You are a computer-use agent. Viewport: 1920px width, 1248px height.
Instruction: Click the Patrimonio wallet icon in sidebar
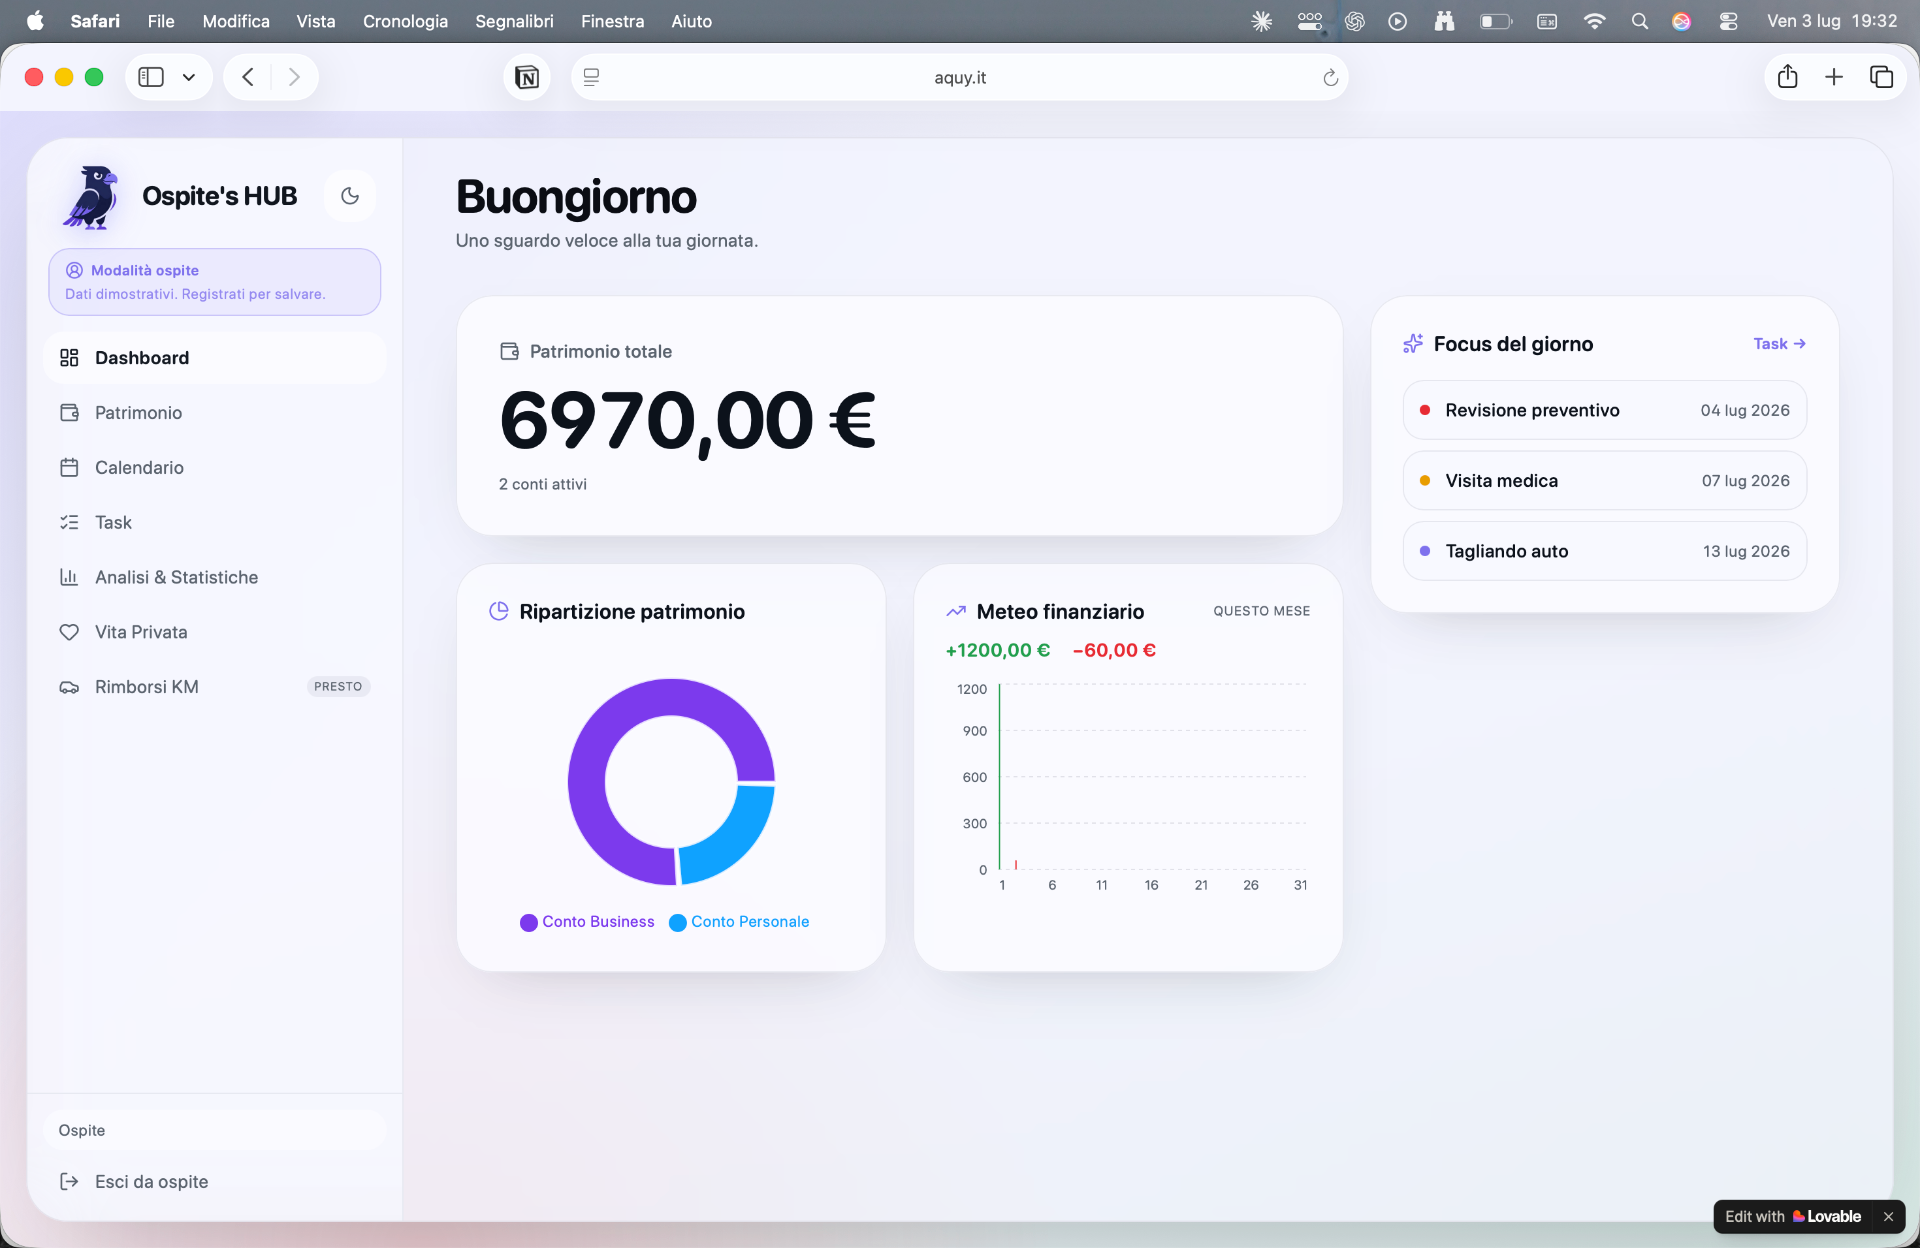[69, 413]
